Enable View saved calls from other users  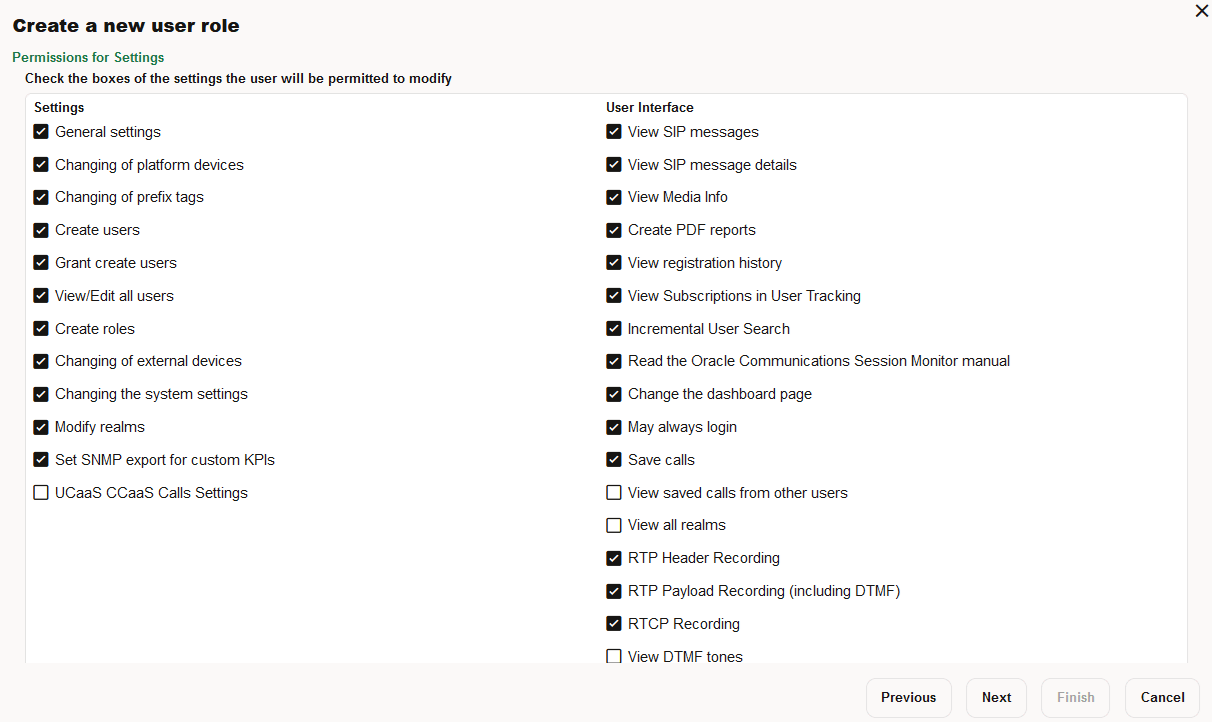613,492
